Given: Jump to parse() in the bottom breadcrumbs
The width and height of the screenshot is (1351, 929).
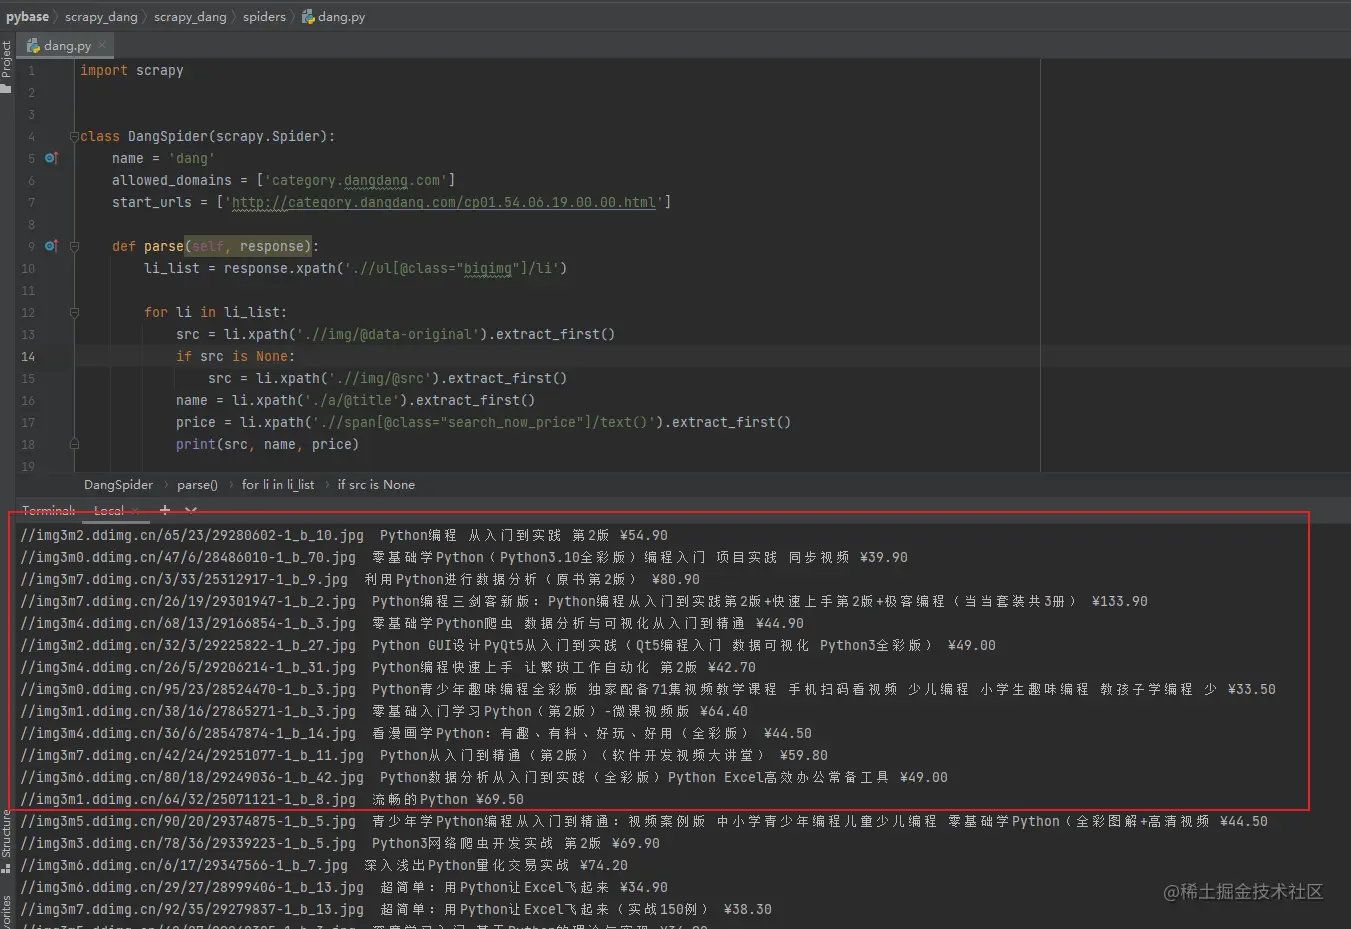Looking at the screenshot, I should click(197, 485).
